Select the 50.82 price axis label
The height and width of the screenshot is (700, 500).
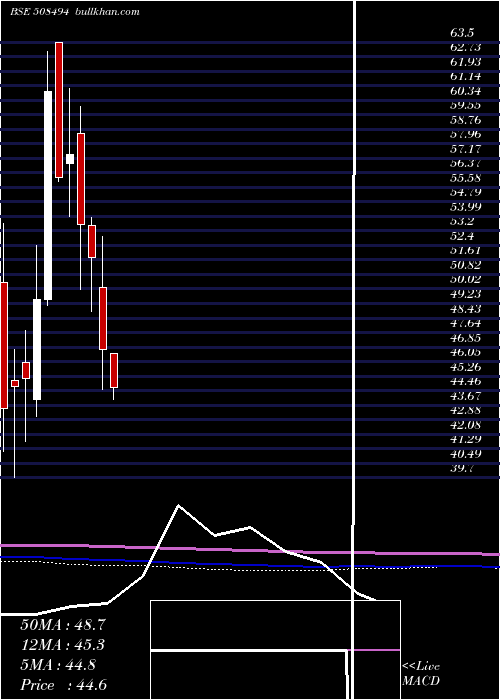coord(466,265)
